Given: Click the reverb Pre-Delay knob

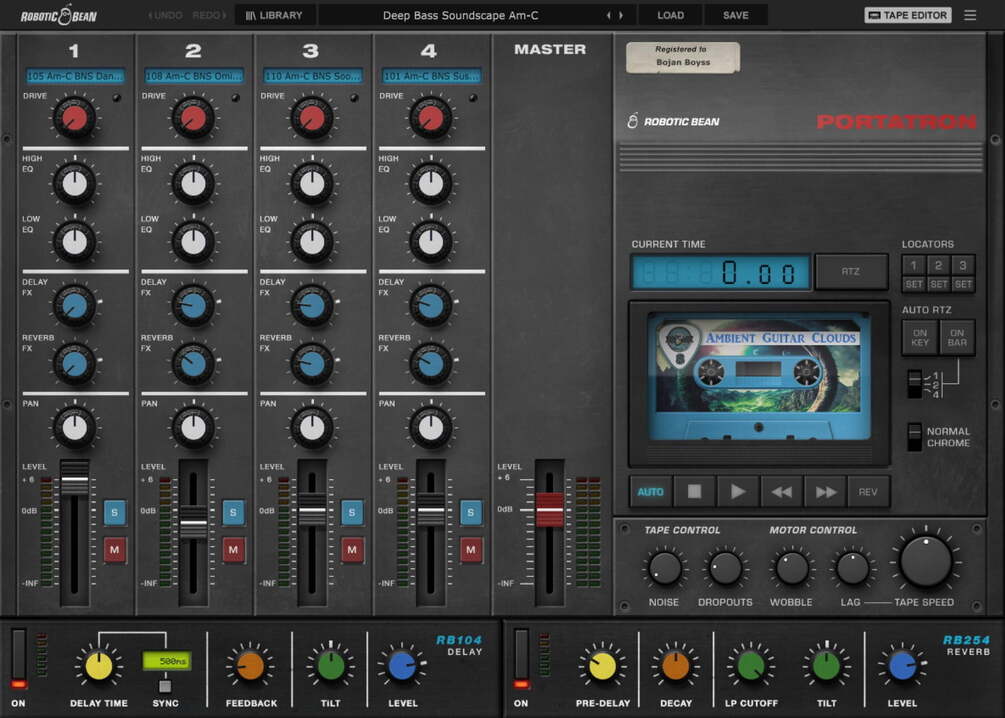Looking at the screenshot, I should (602, 666).
